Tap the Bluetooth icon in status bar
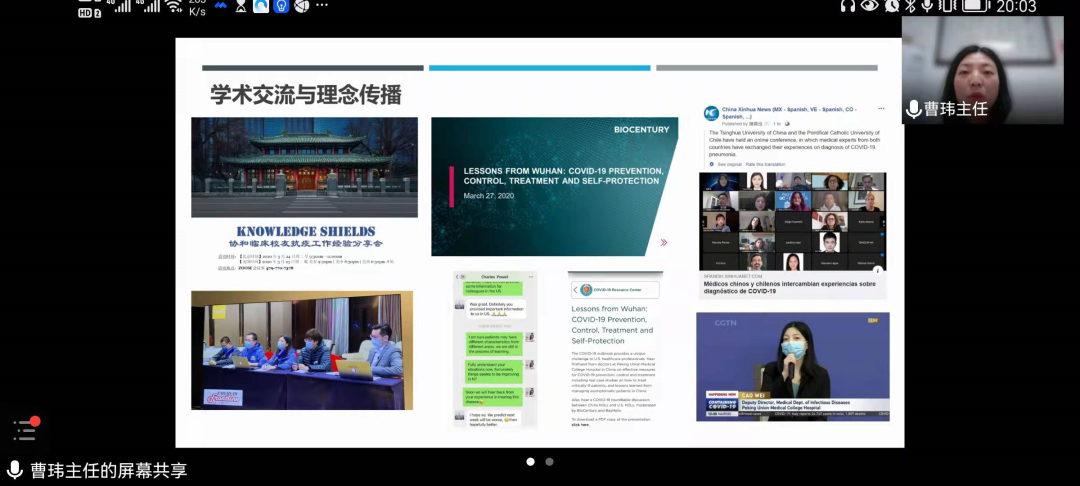 click(910, 7)
